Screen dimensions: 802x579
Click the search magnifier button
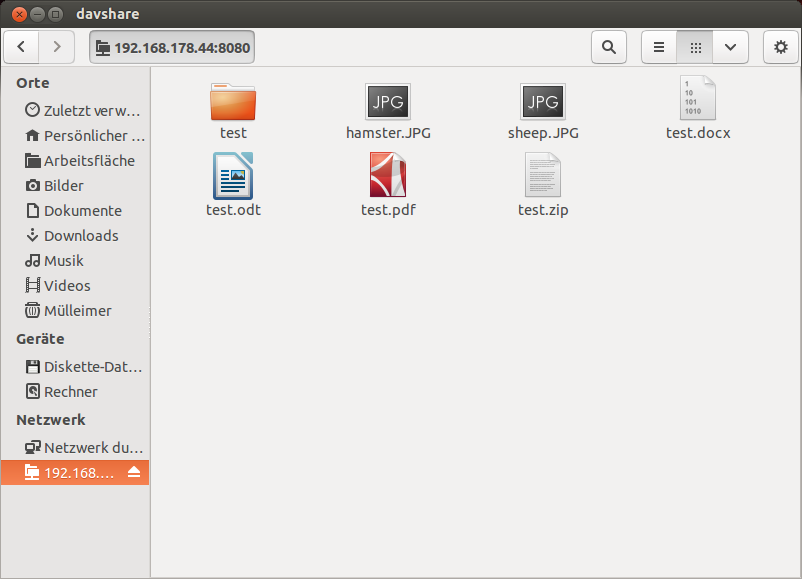click(608, 47)
